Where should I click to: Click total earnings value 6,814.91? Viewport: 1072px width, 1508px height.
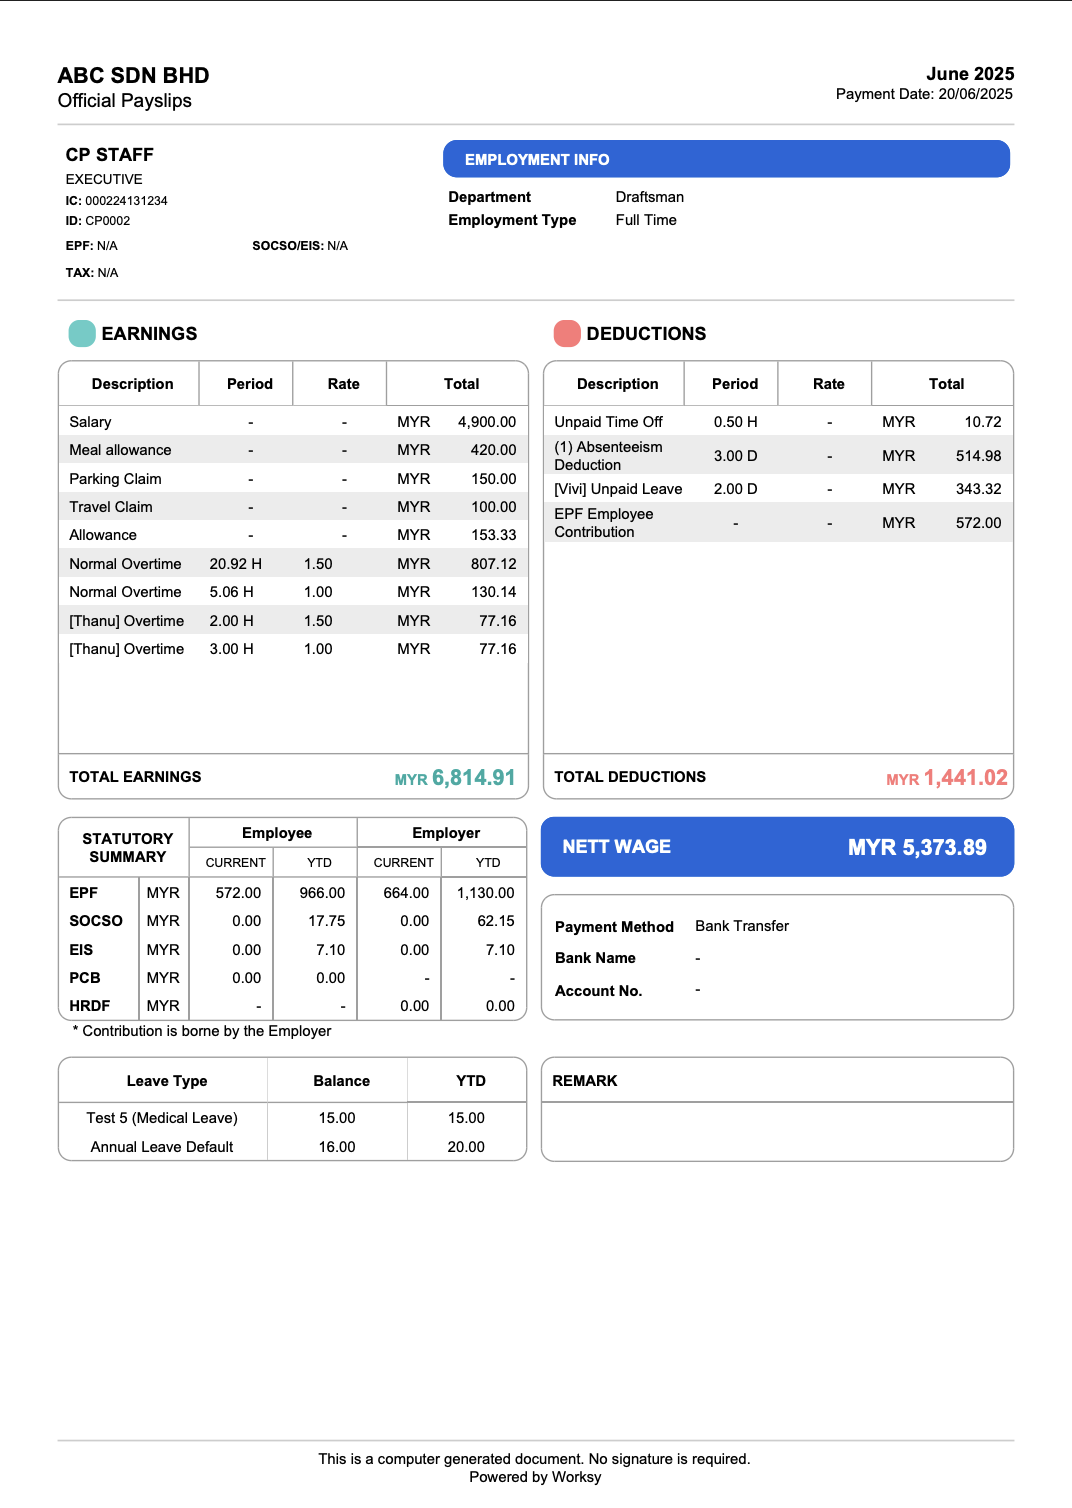click(474, 778)
